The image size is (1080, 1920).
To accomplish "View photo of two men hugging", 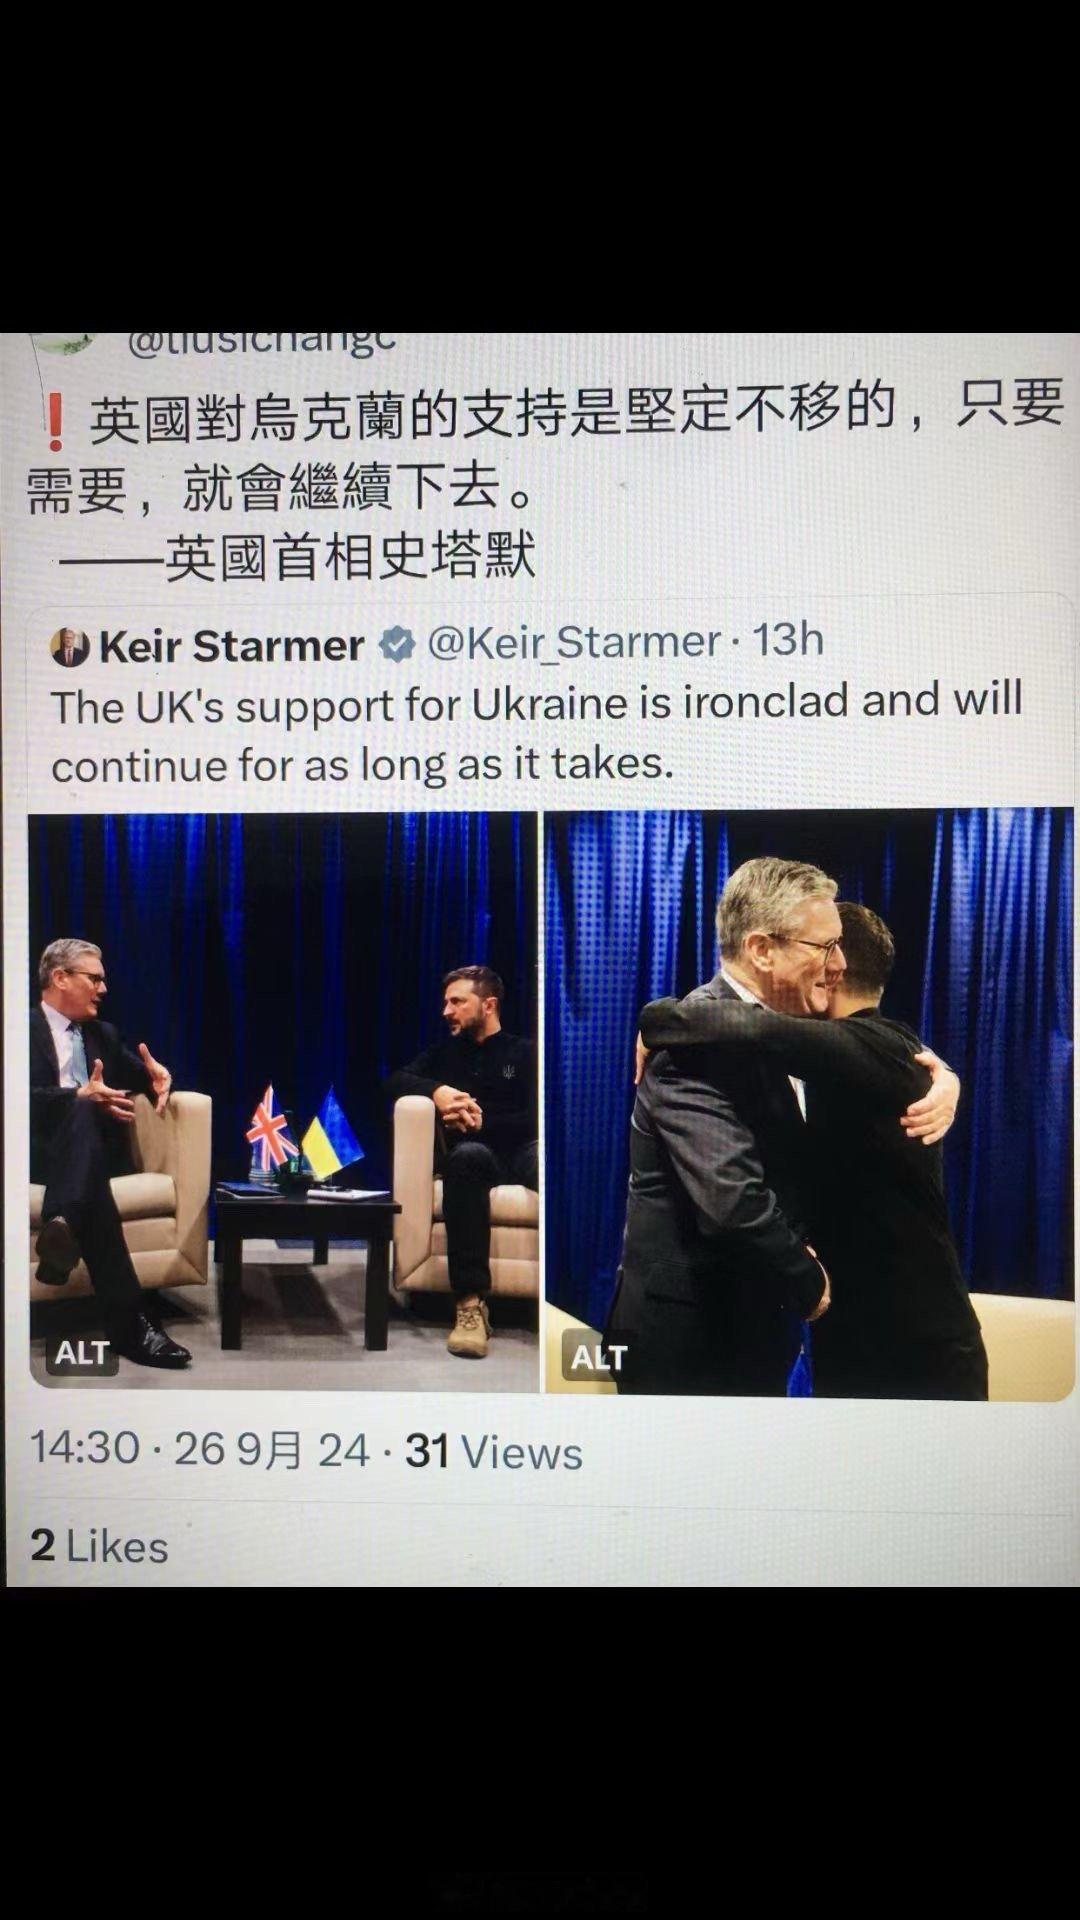I will 809,1103.
